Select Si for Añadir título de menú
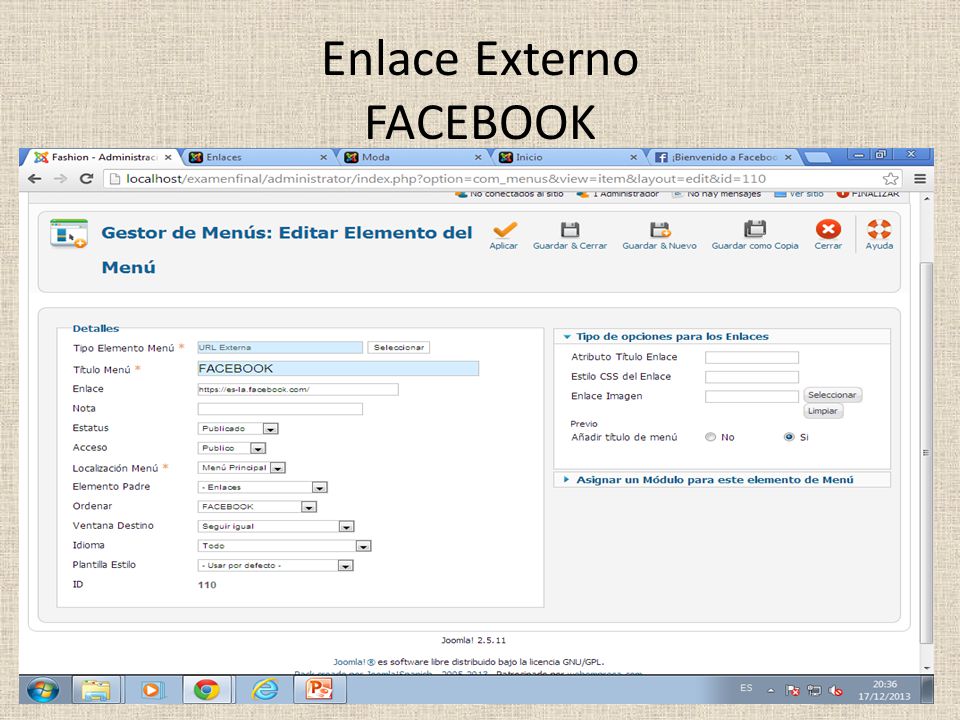 click(x=789, y=437)
